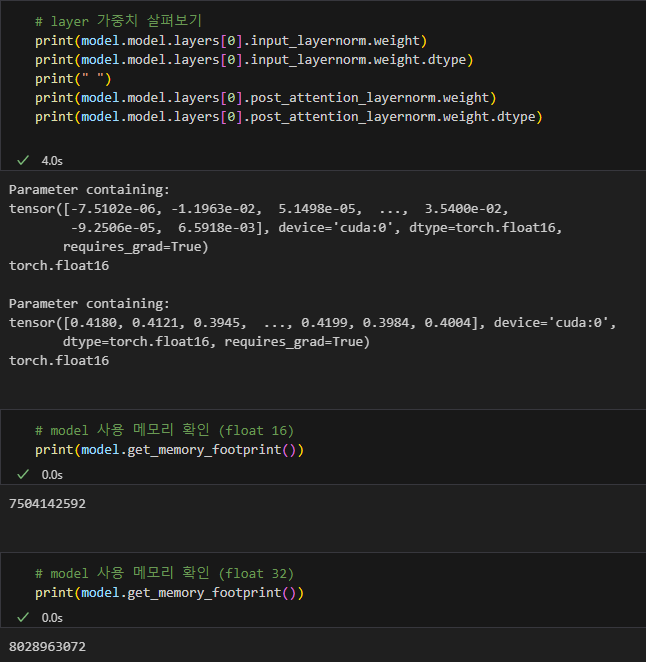The image size is (646, 662).
Task: Click the output line starting with -9.2506e-05
Action: coord(316,228)
